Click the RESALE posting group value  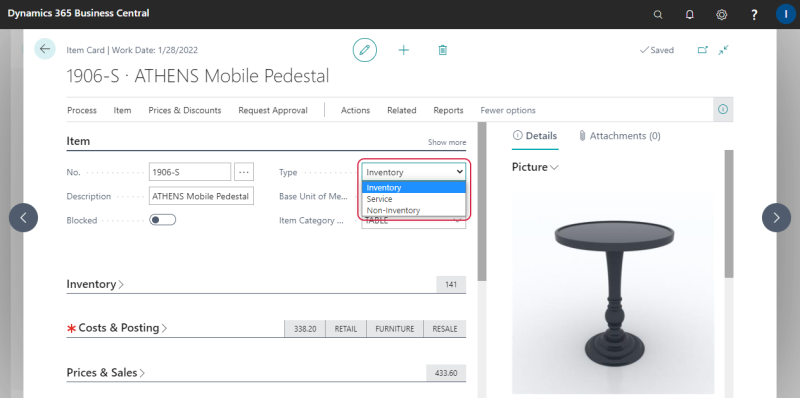pos(445,329)
